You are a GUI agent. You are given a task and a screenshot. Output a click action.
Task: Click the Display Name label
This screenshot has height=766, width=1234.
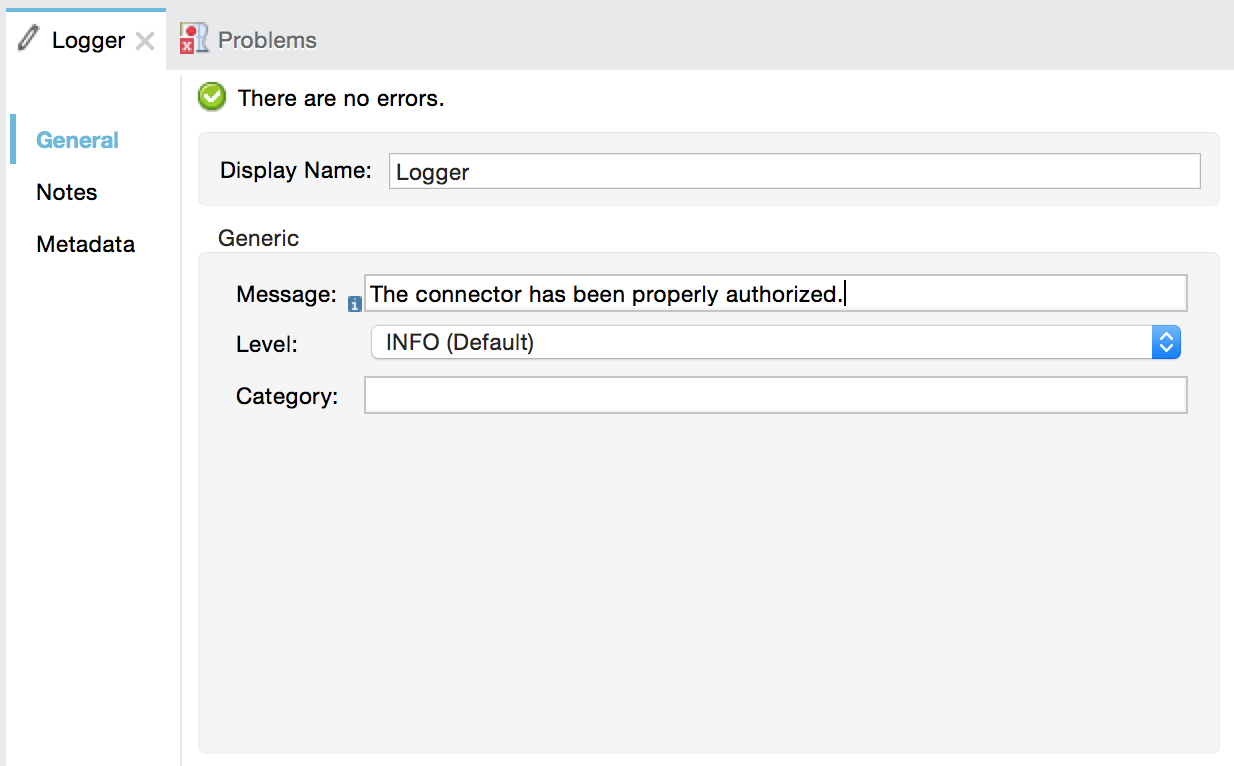[x=295, y=170]
